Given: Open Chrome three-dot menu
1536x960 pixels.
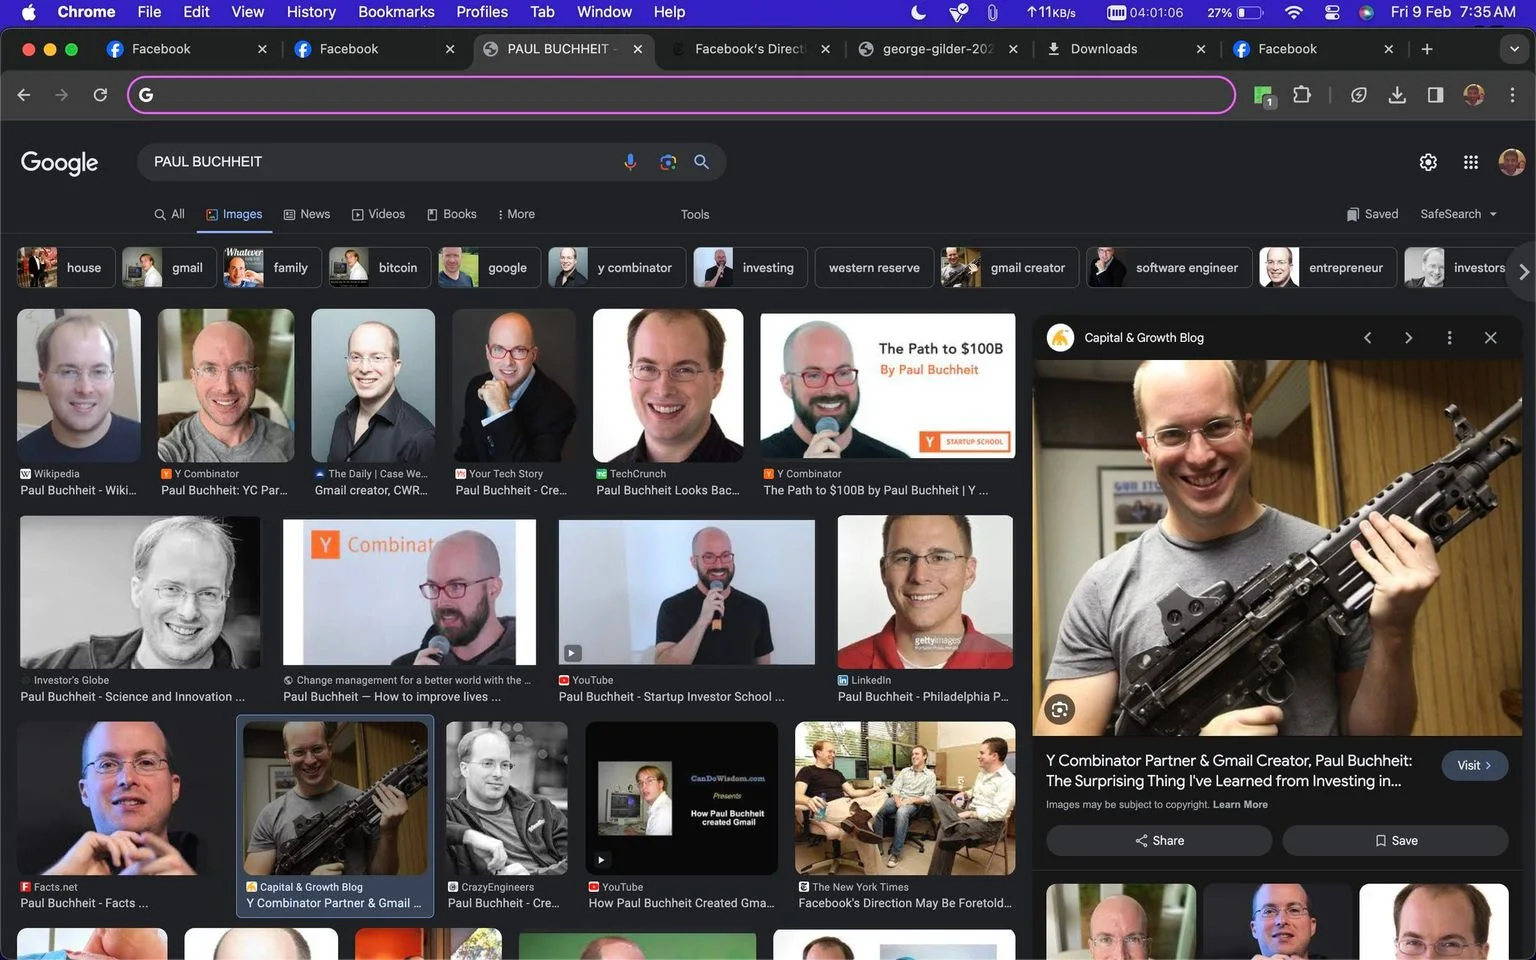Looking at the screenshot, I should (1512, 95).
